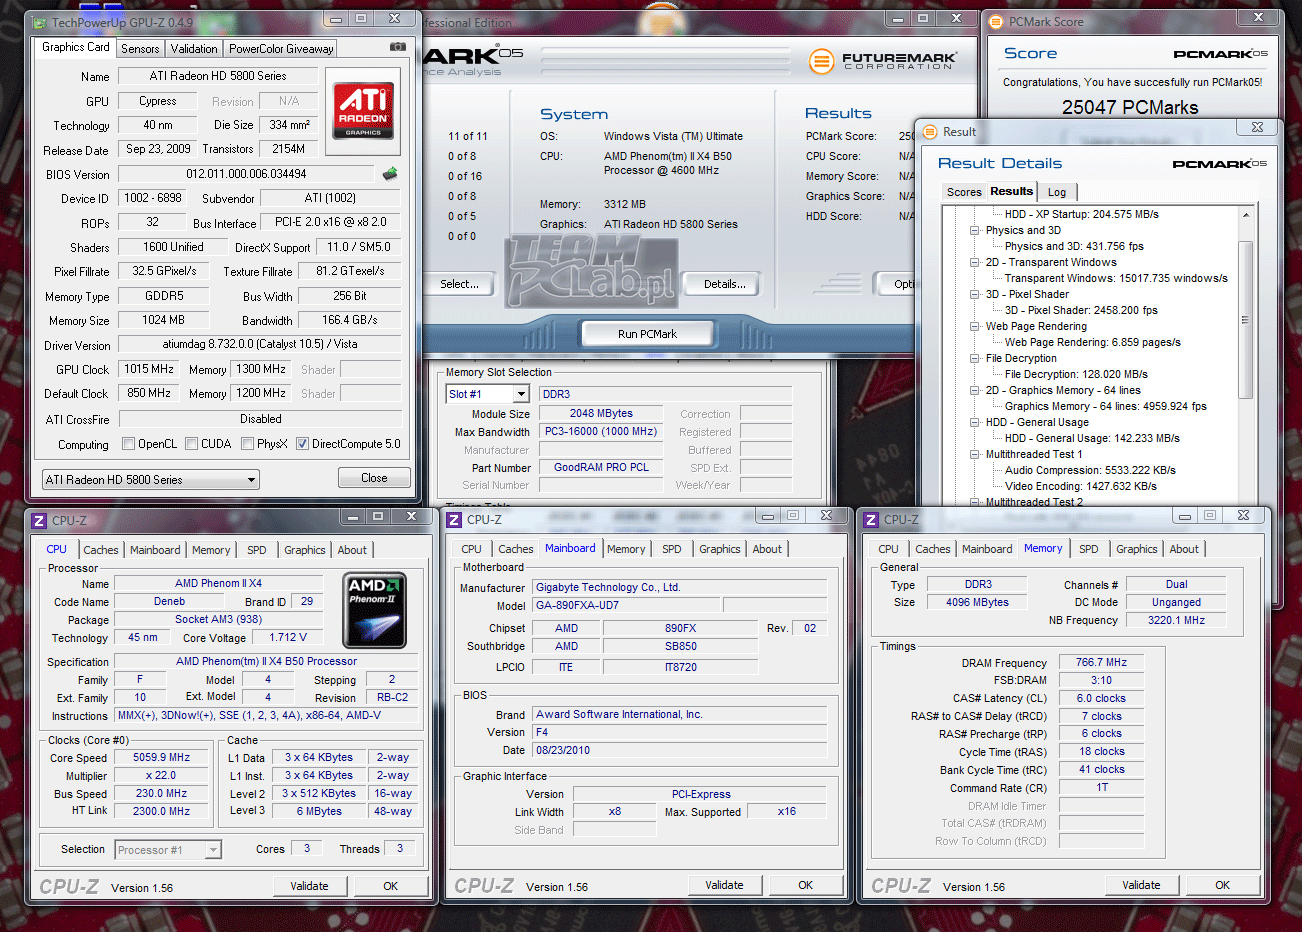1302x932 pixels.
Task: Click the Close button in GPU-Z
Action: coord(374,478)
